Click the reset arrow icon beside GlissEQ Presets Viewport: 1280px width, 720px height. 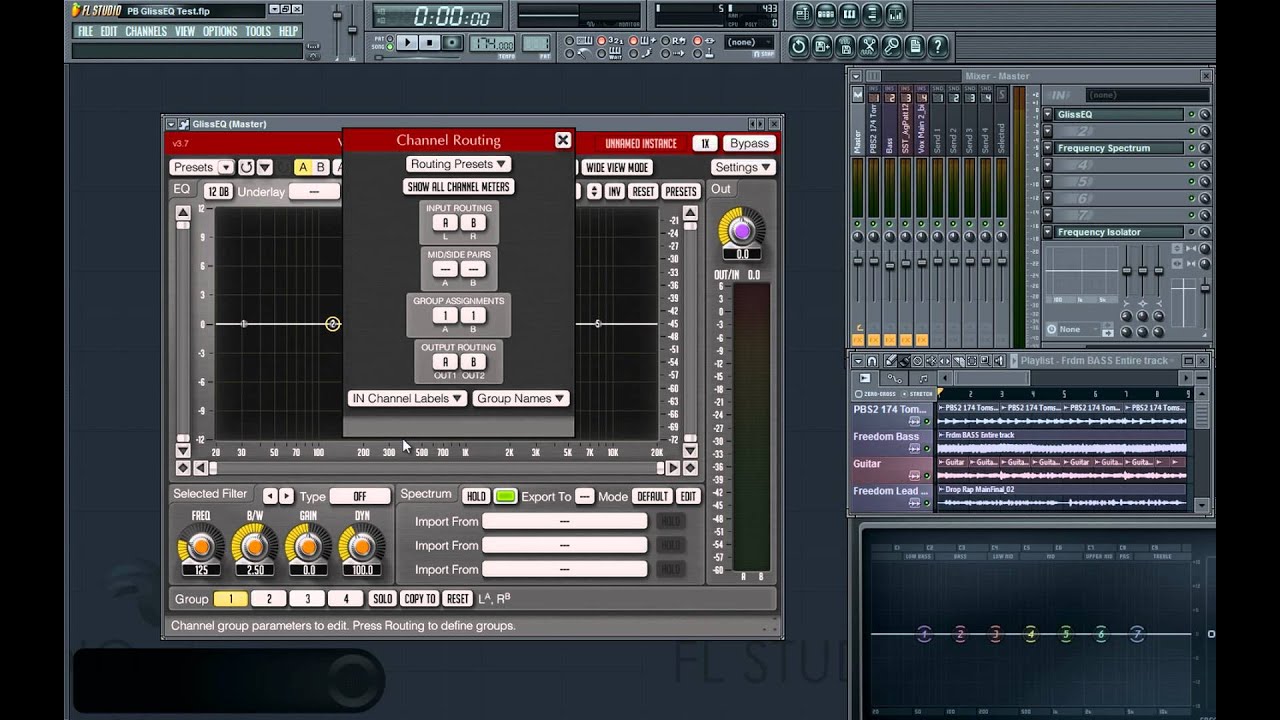click(x=246, y=167)
